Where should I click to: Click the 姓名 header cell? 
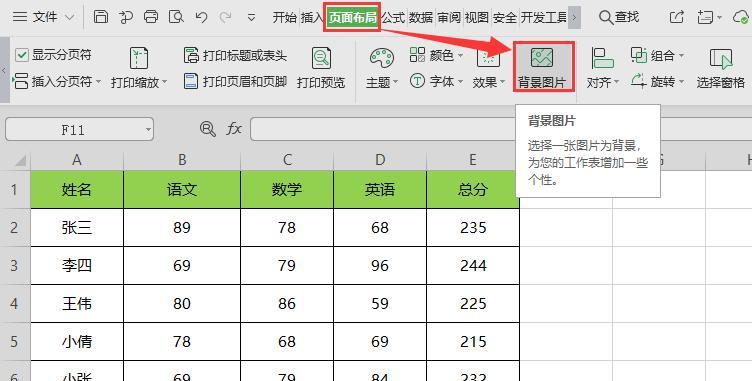pos(77,190)
